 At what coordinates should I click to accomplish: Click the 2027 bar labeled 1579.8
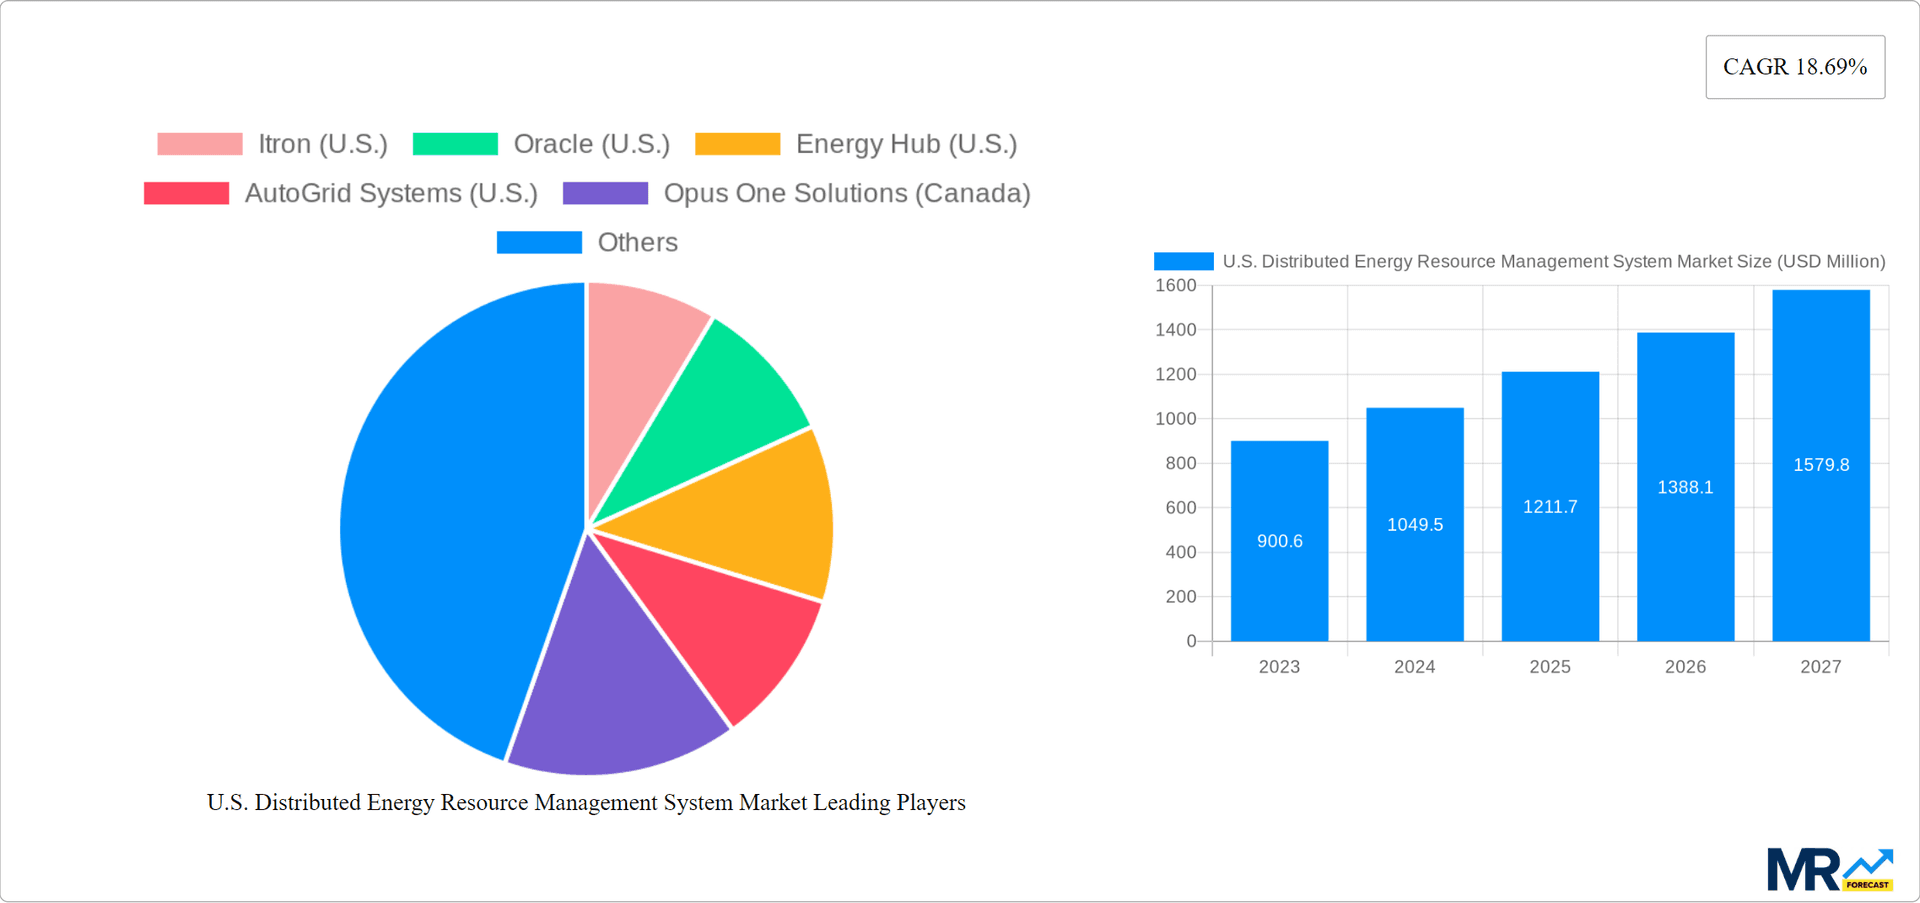(x=1820, y=465)
